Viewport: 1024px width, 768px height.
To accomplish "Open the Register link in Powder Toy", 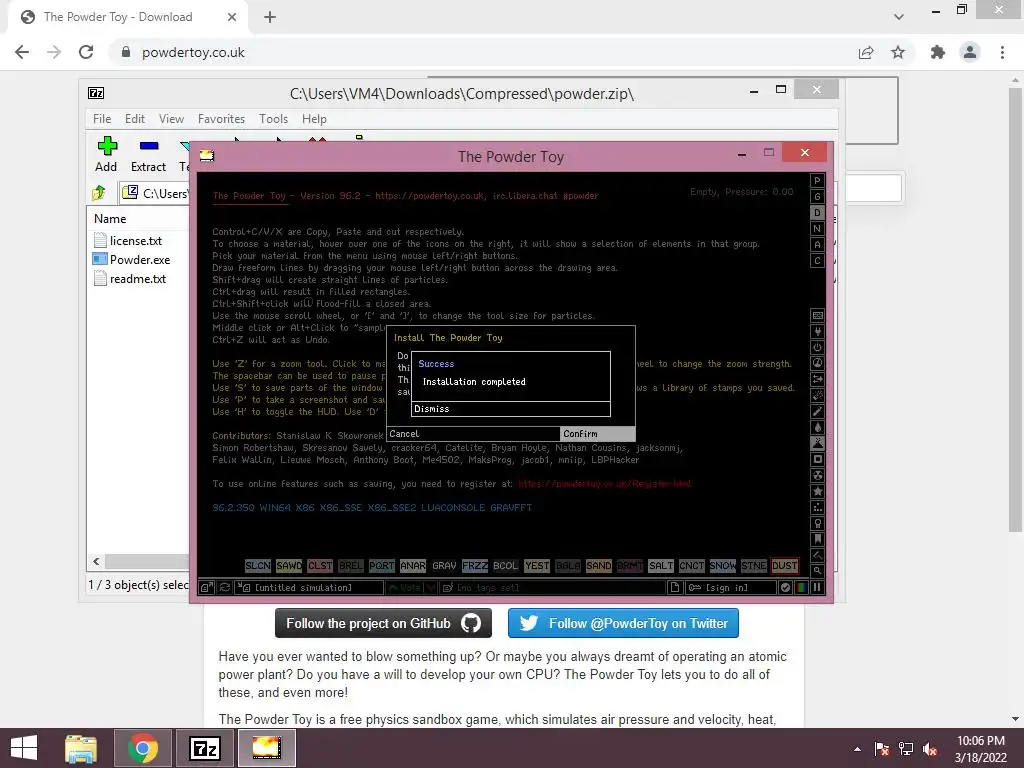I will (605, 484).
